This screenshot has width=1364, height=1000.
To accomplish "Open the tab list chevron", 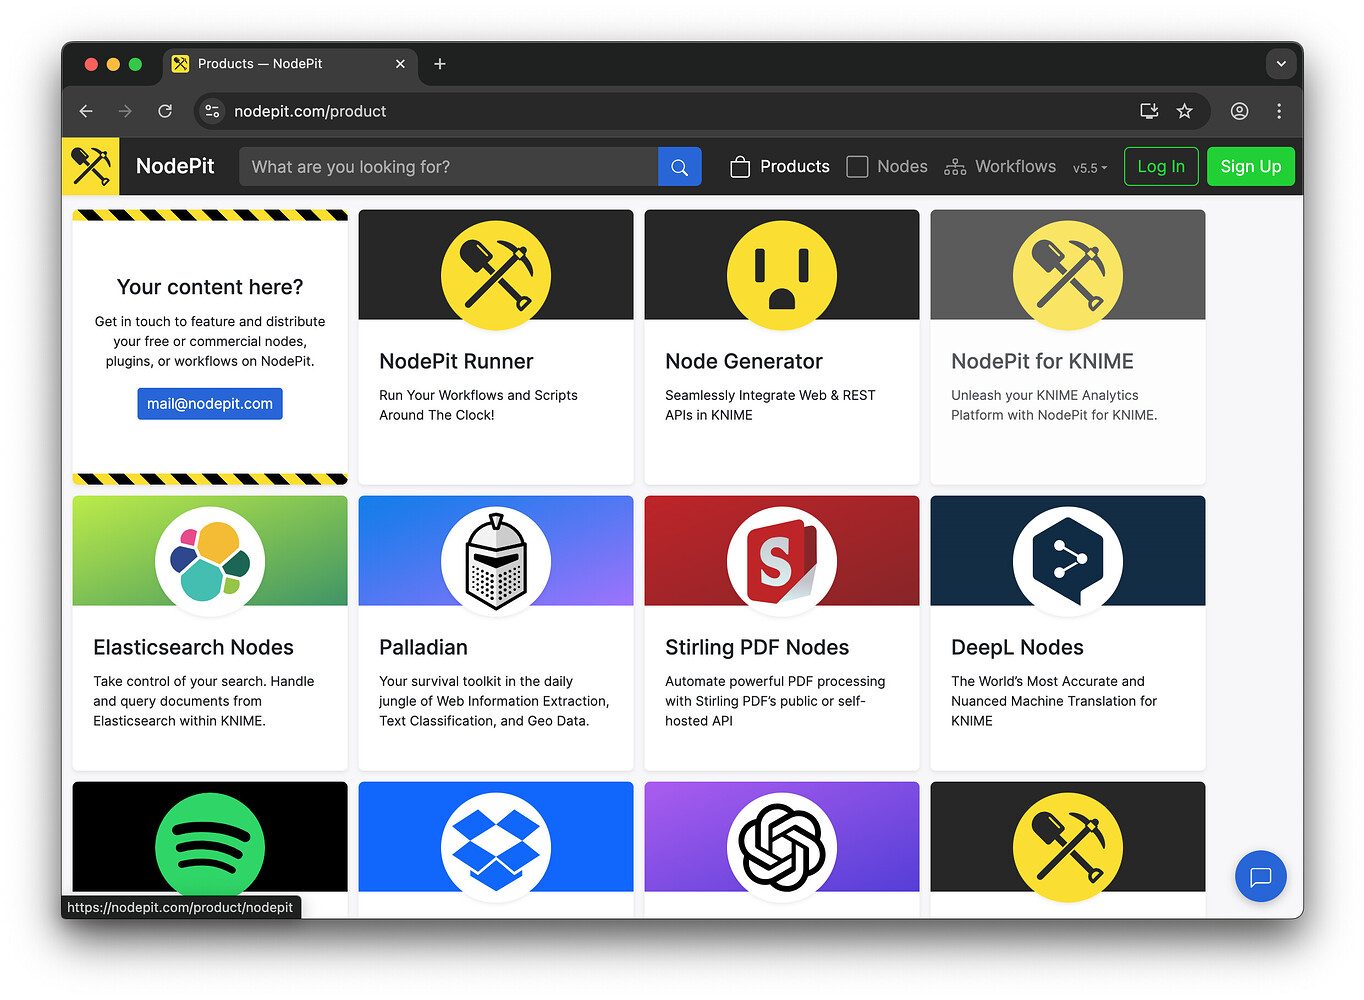I will pos(1281,63).
